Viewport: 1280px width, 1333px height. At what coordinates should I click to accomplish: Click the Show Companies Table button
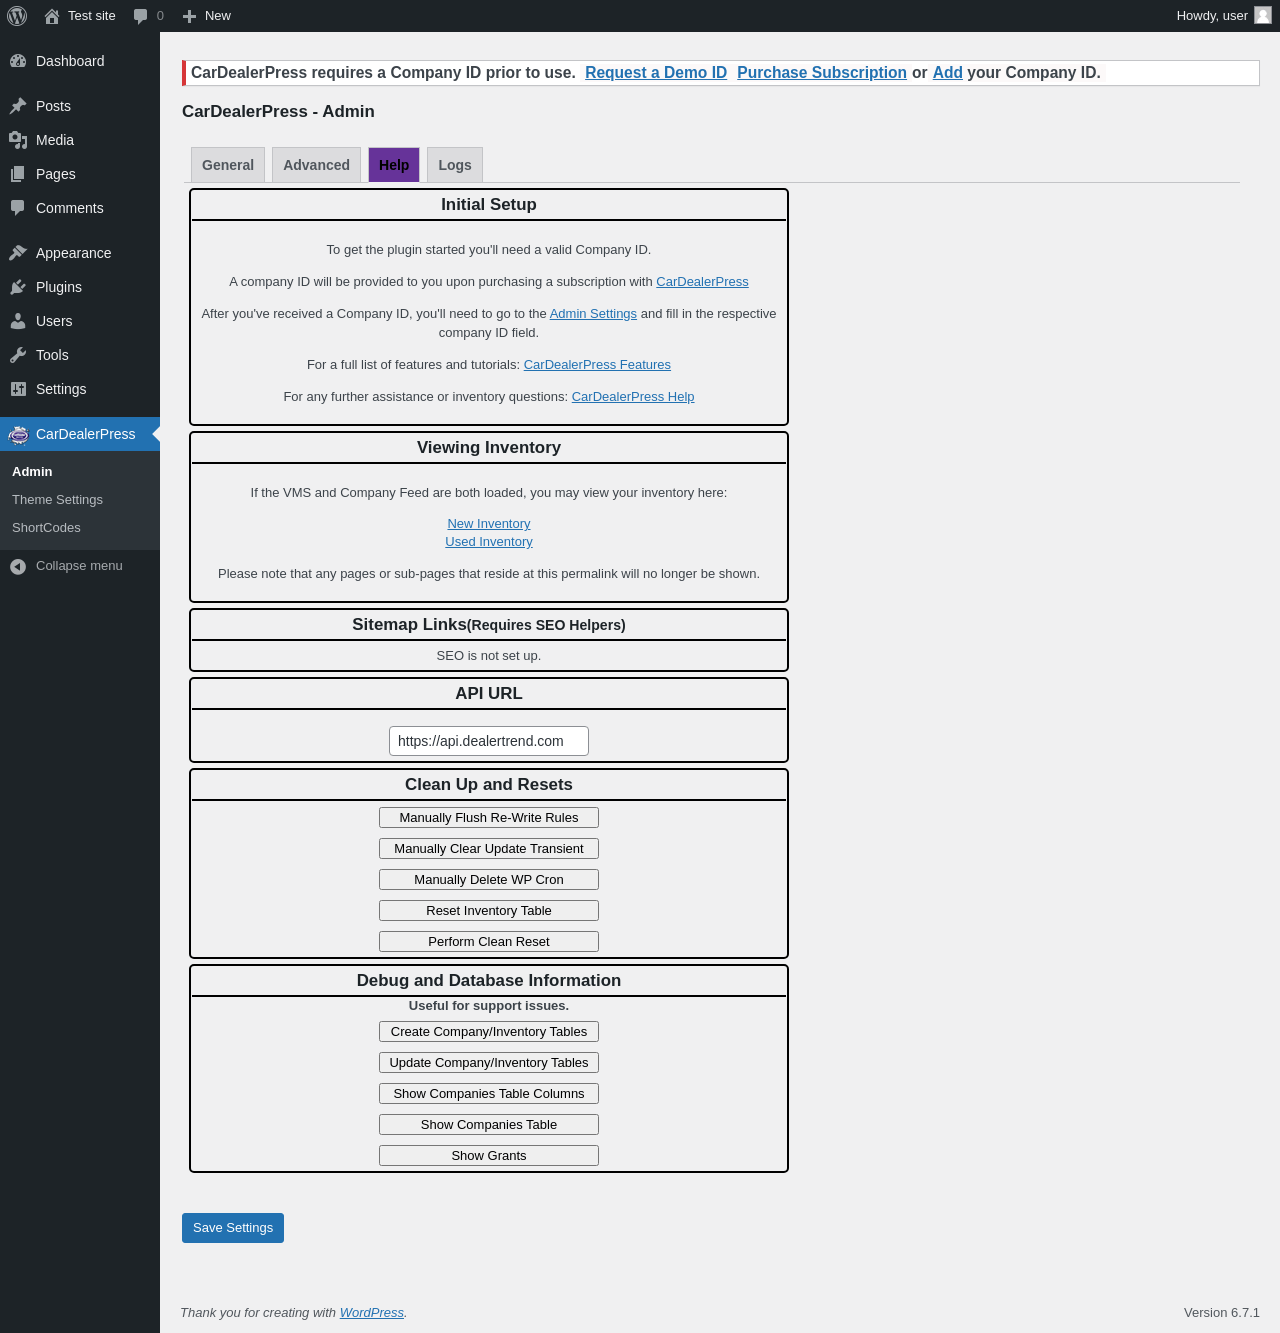489,1125
